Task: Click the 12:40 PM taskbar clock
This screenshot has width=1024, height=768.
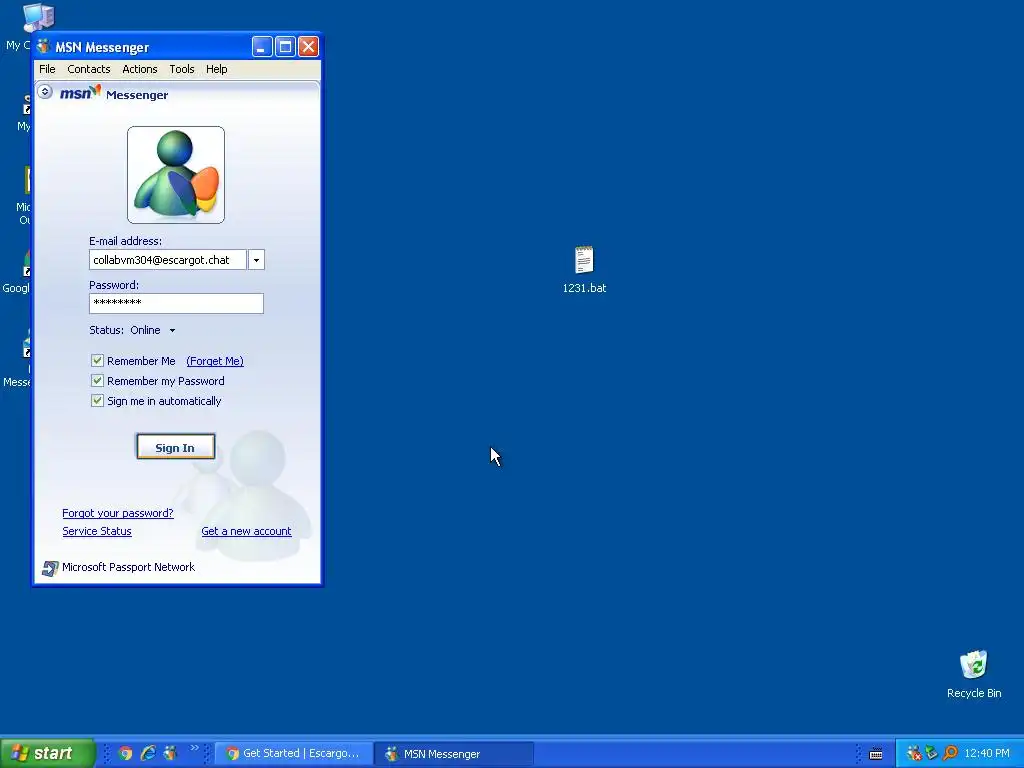Action: 987,754
